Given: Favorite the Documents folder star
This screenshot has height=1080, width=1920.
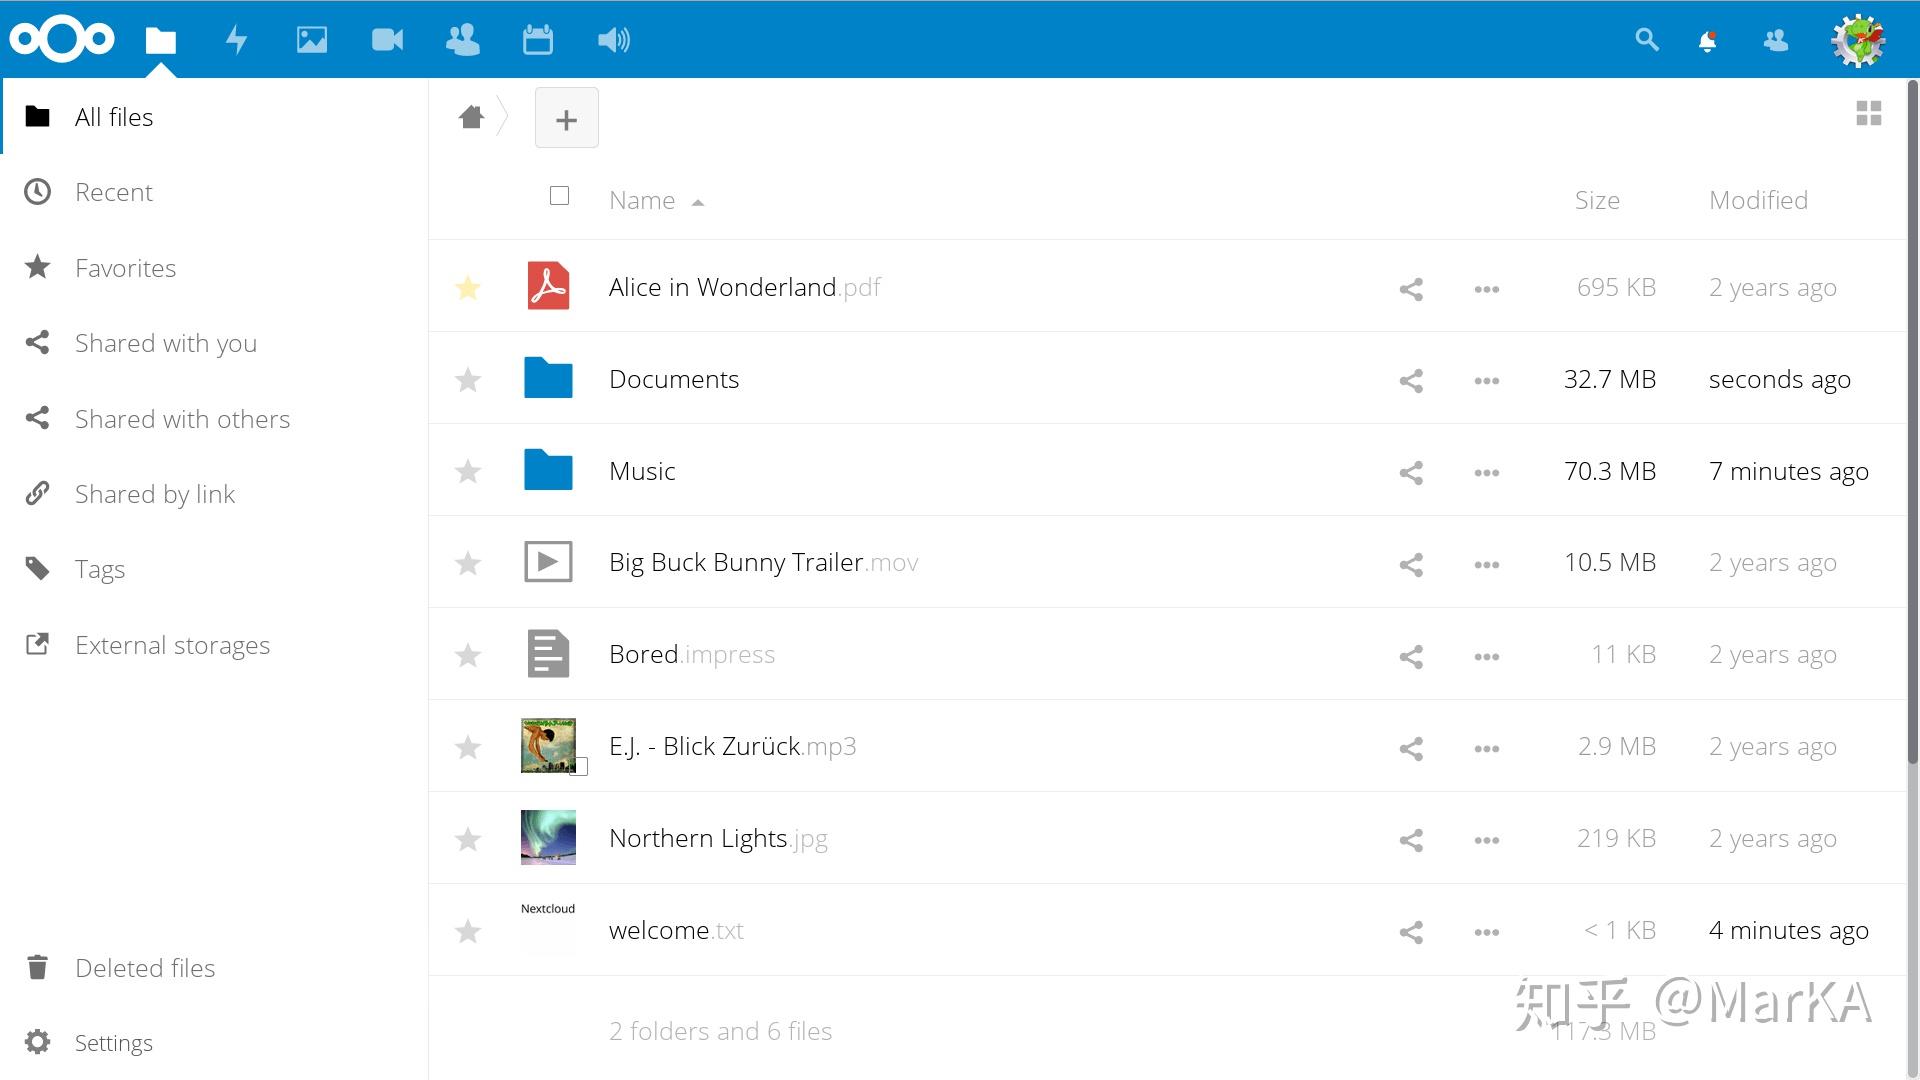Looking at the screenshot, I should pos(468,380).
